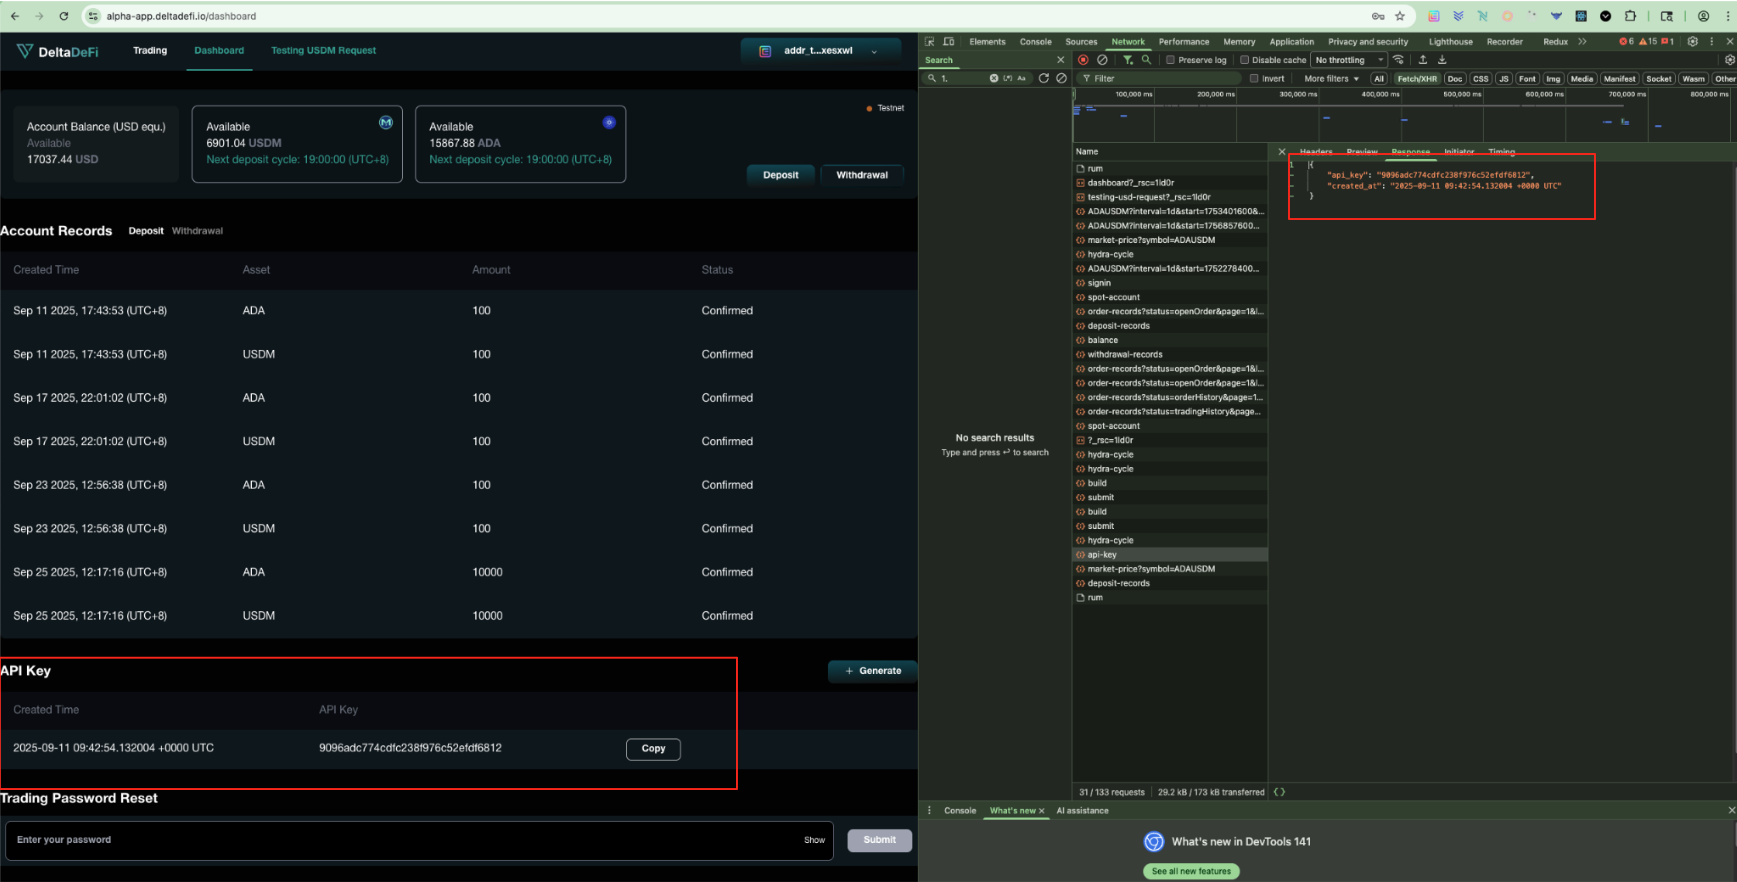
Task: Copy the API key
Action: click(653, 749)
